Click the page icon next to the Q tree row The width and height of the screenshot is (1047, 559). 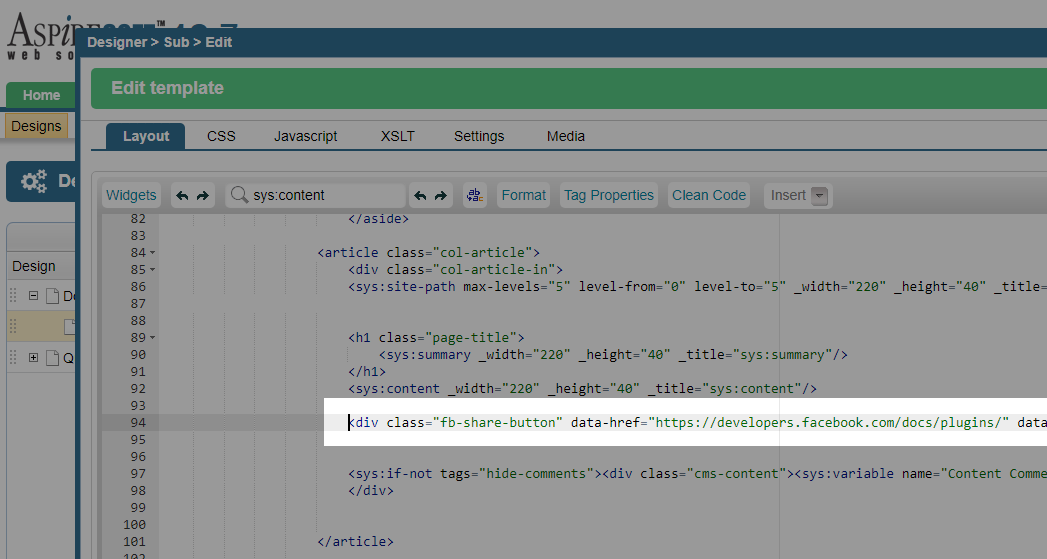pos(53,358)
